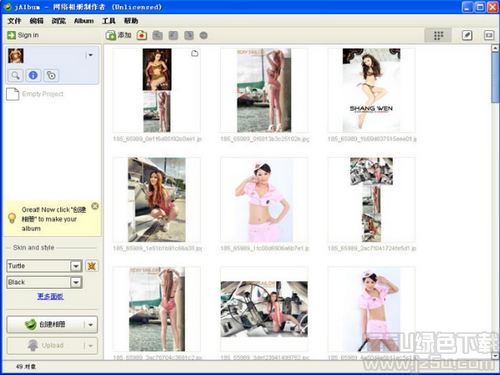Click the 添加 (Add) toolbar button
This screenshot has height=375, width=500.
click(118, 35)
